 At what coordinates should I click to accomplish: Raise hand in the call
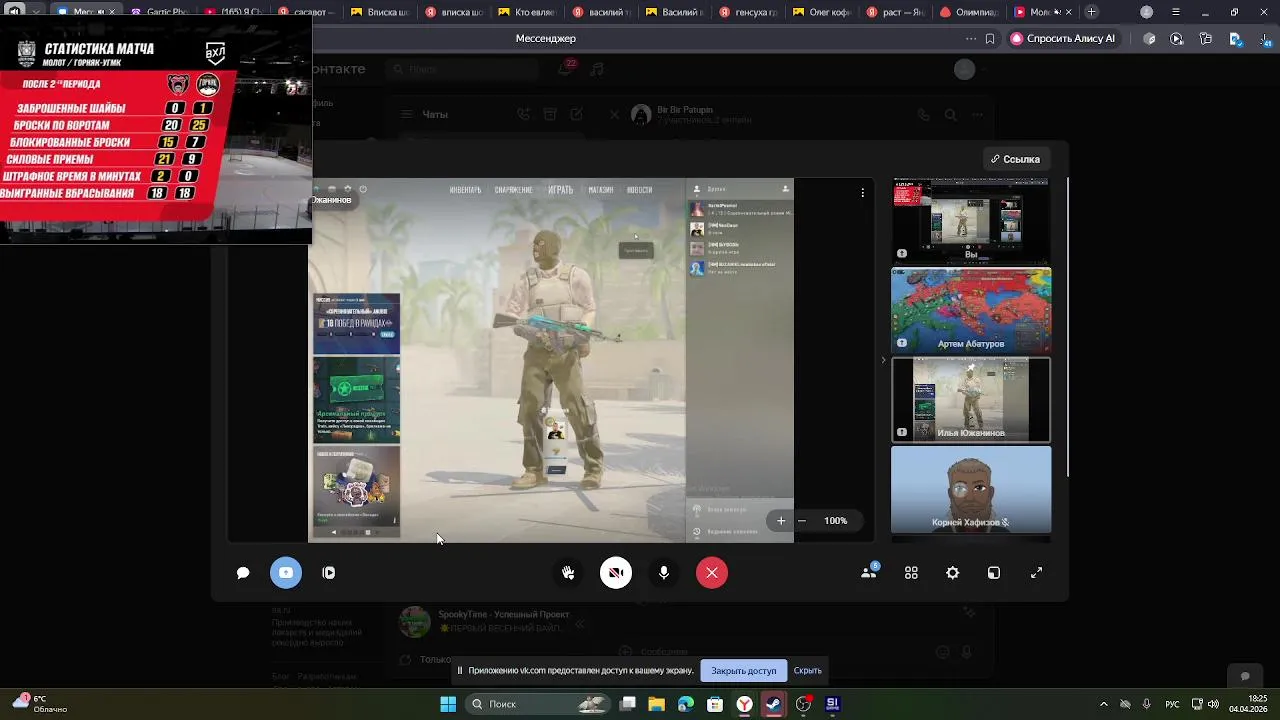tap(568, 573)
